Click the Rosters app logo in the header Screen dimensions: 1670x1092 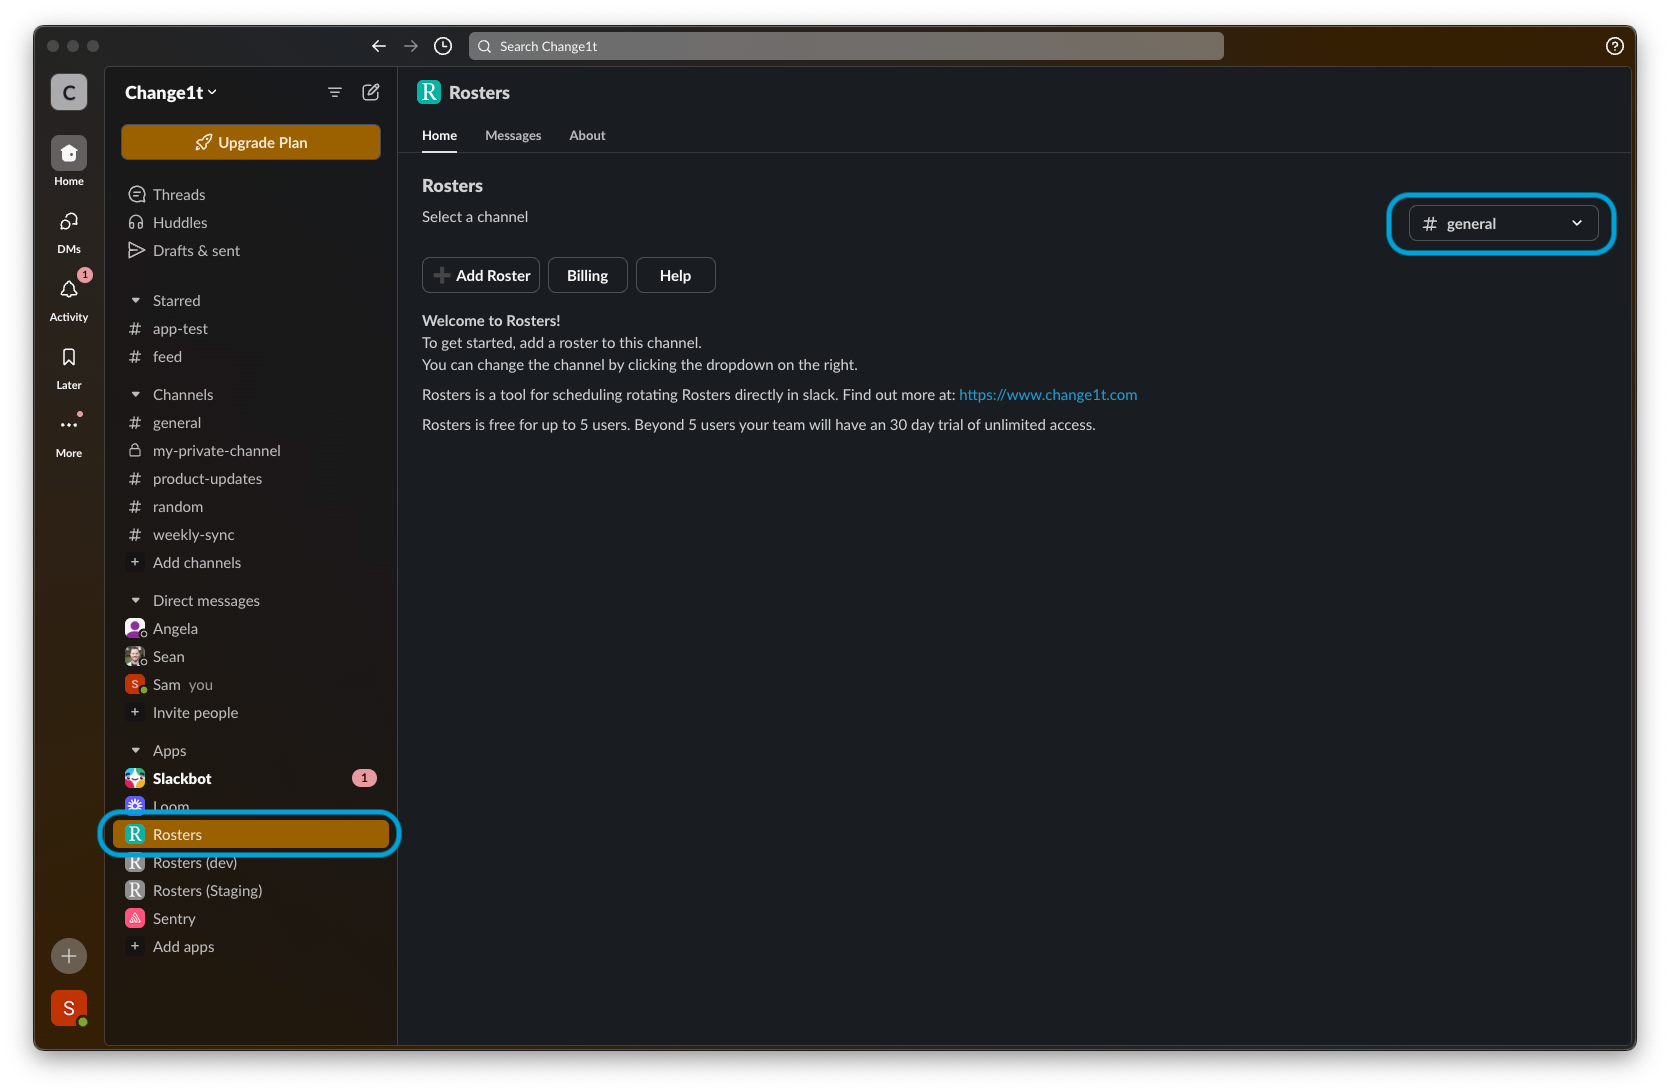tap(429, 92)
